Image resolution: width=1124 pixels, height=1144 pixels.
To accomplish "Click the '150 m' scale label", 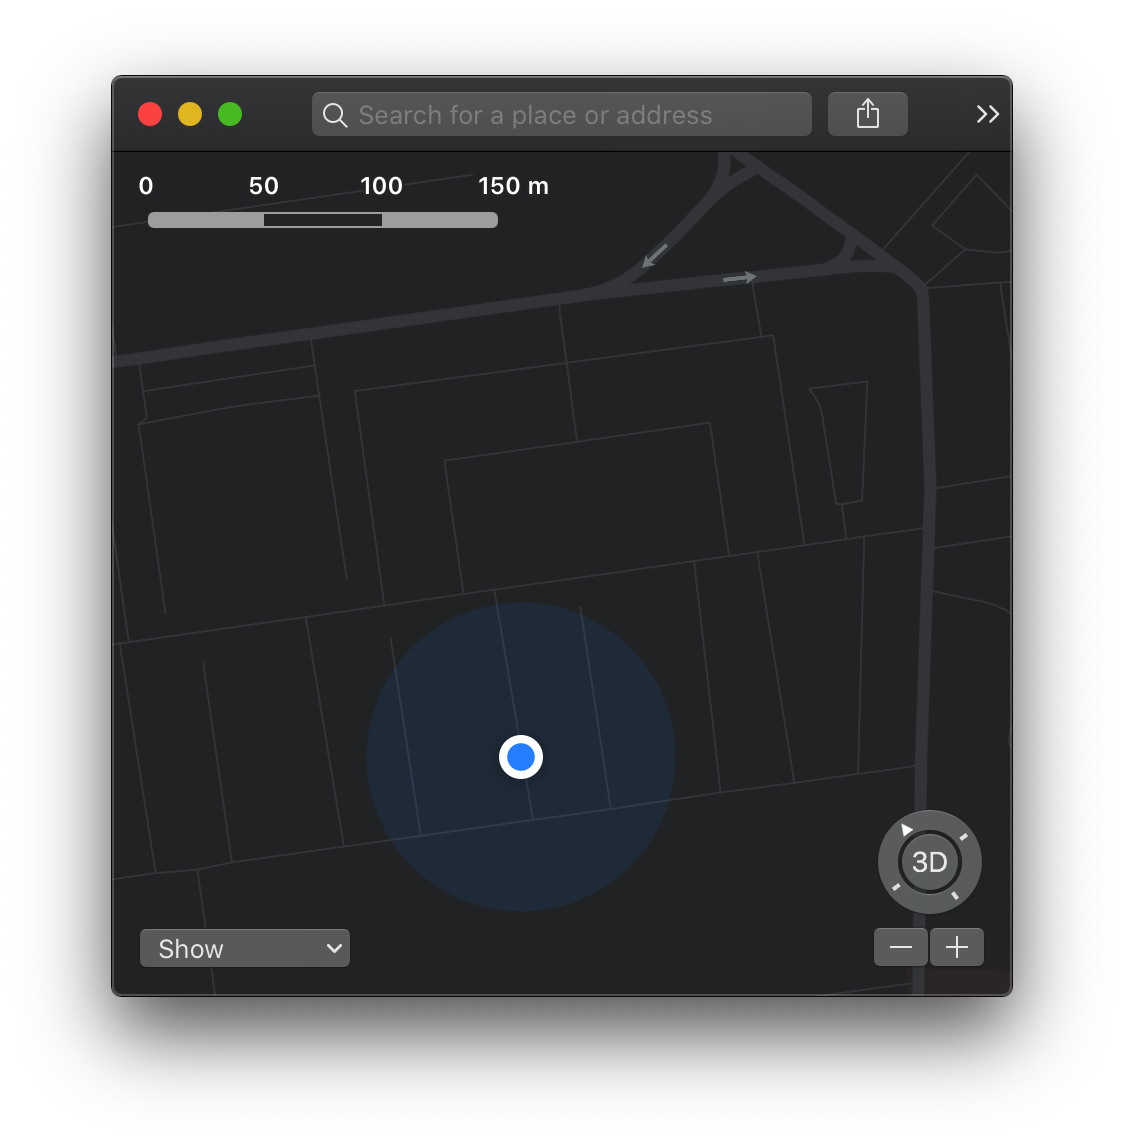I will 513,186.
